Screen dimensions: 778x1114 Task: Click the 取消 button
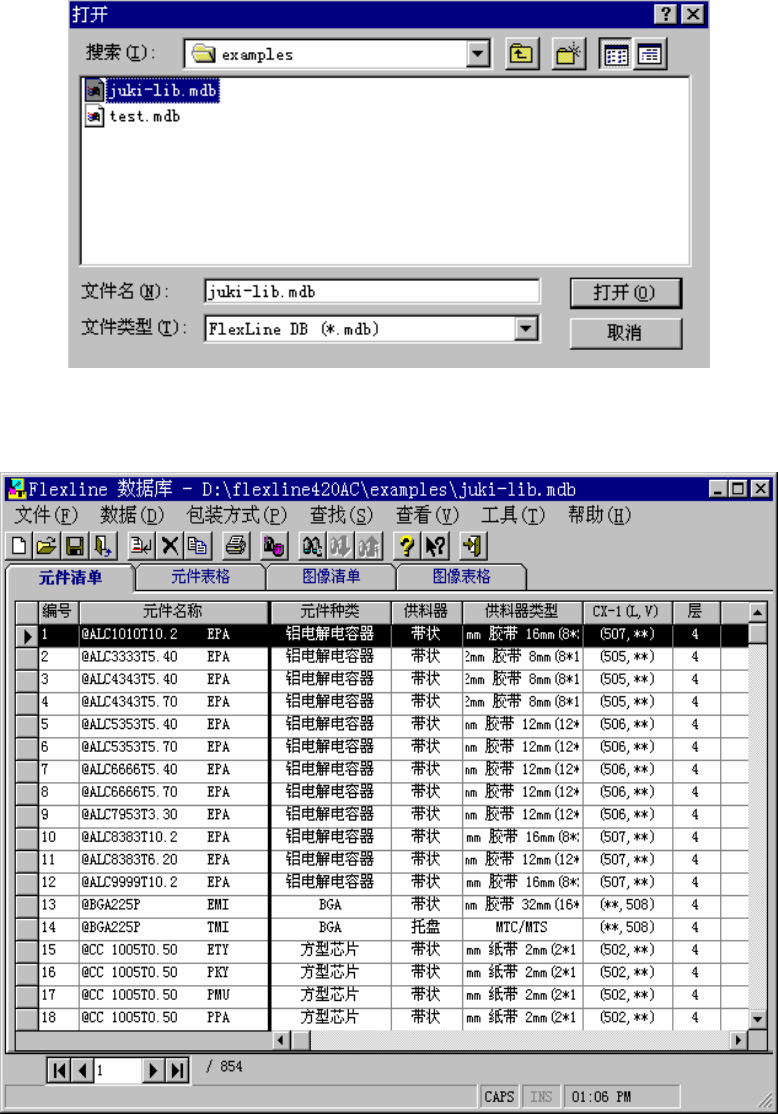(x=625, y=332)
